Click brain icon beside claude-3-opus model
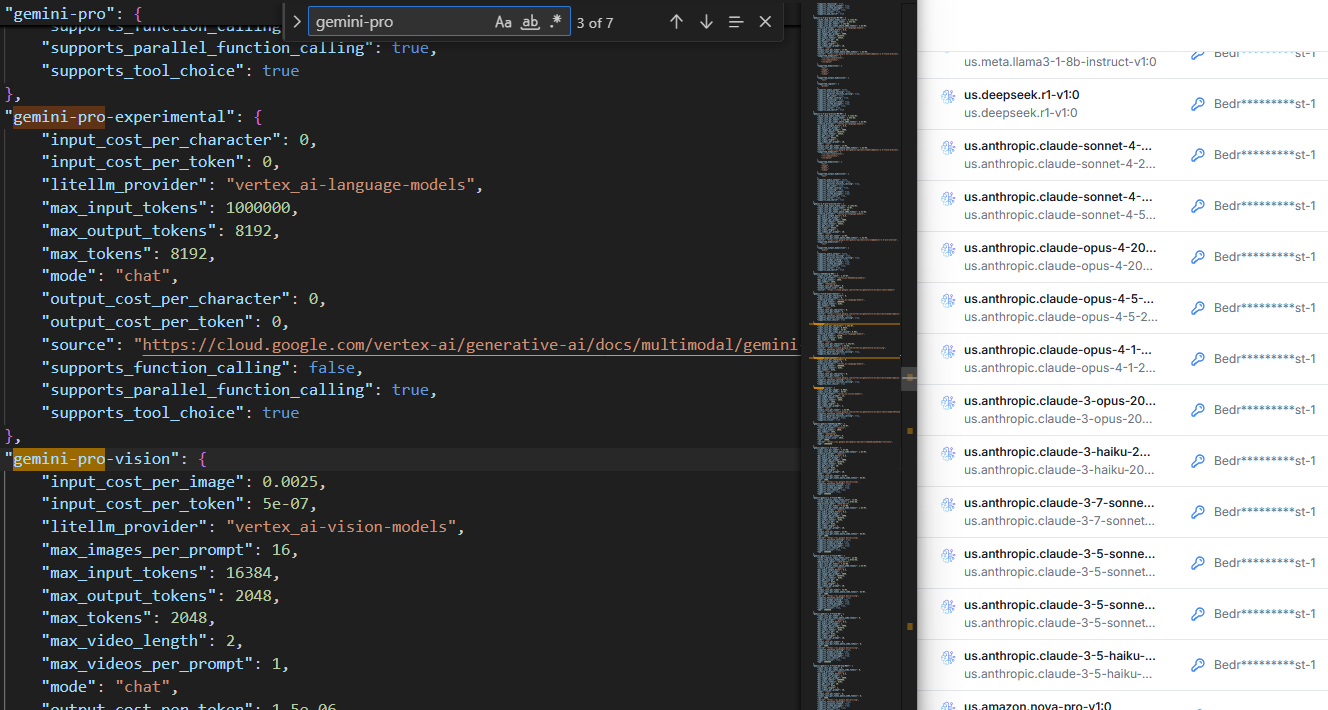This screenshot has width=1328, height=710. tap(949, 402)
